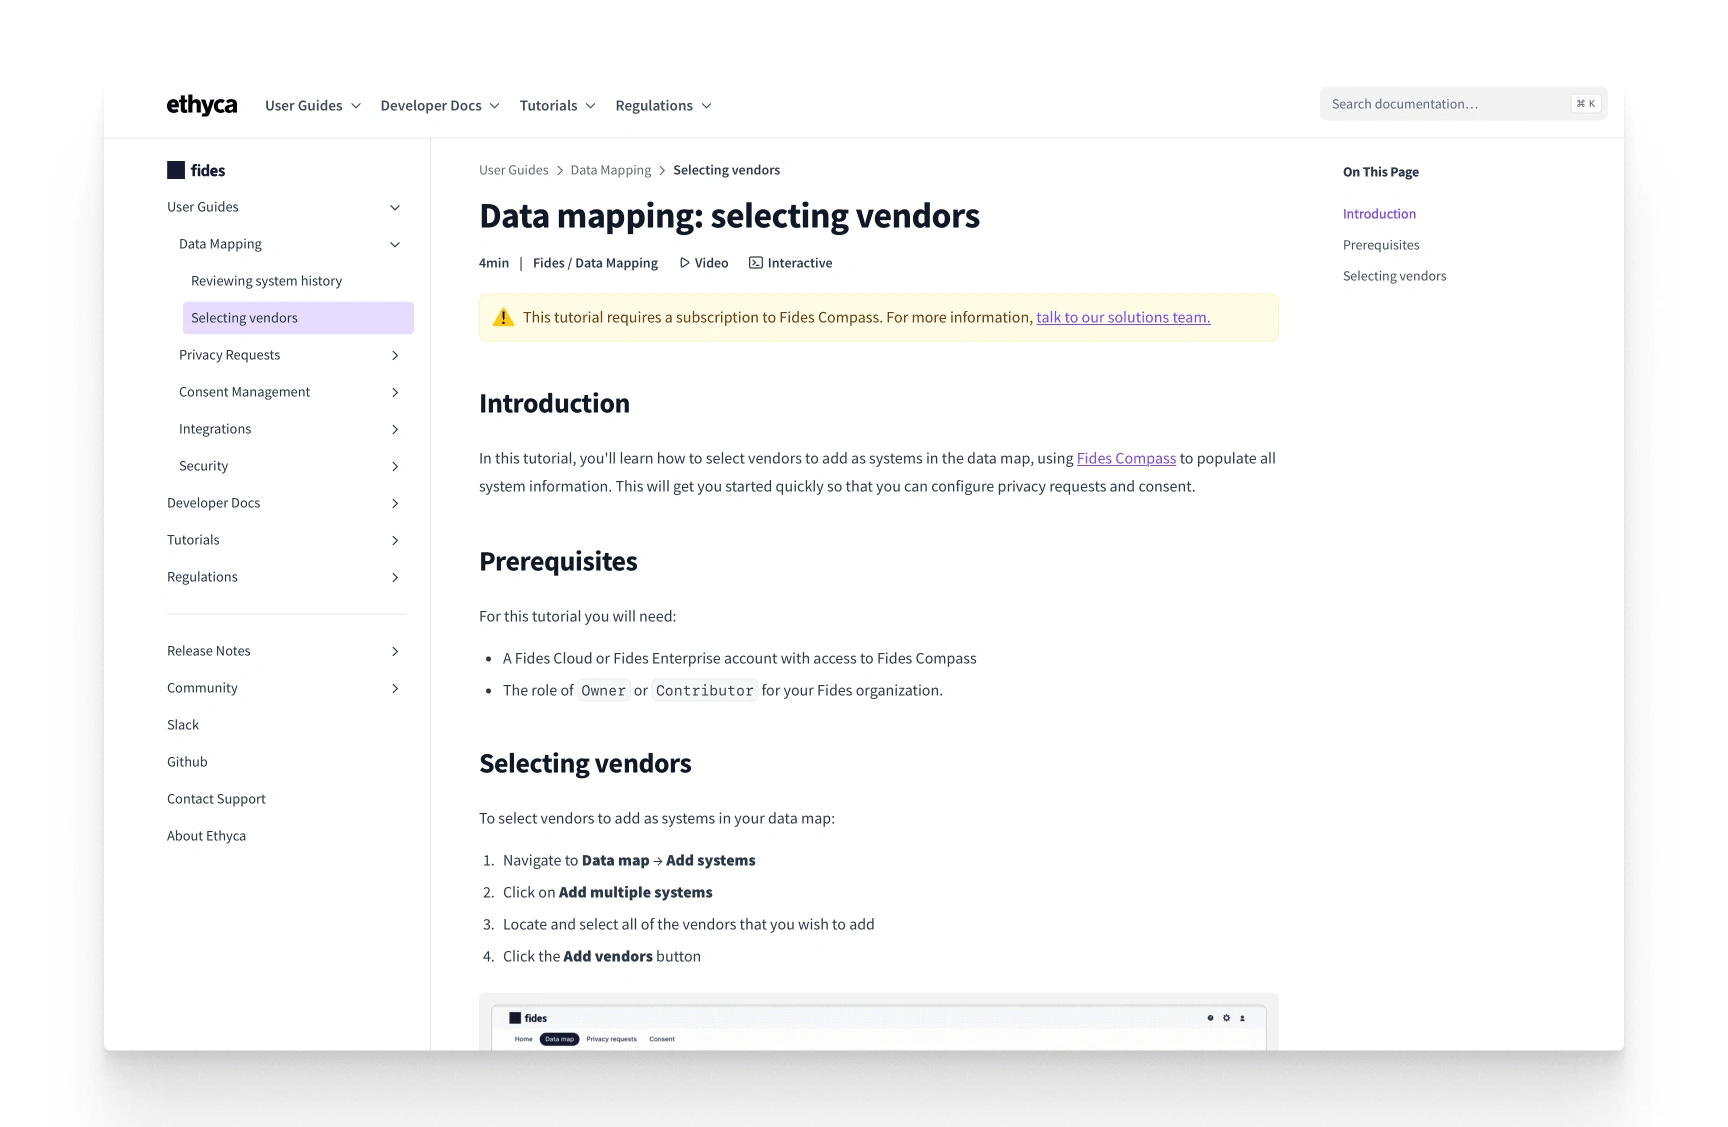Jump to Selecting vendors in On This Page
This screenshot has height=1127, width=1728.
[1394, 276]
